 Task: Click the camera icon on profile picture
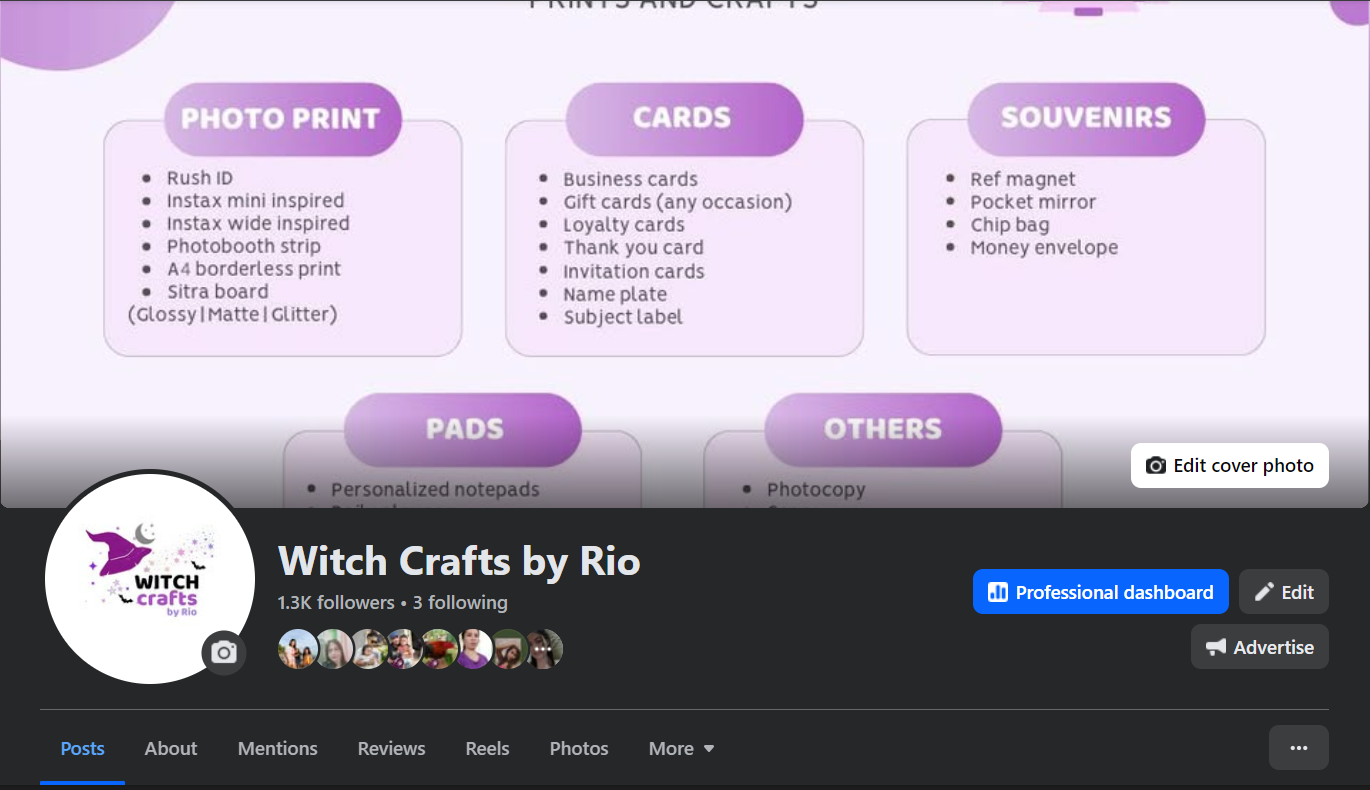pyautogui.click(x=224, y=653)
